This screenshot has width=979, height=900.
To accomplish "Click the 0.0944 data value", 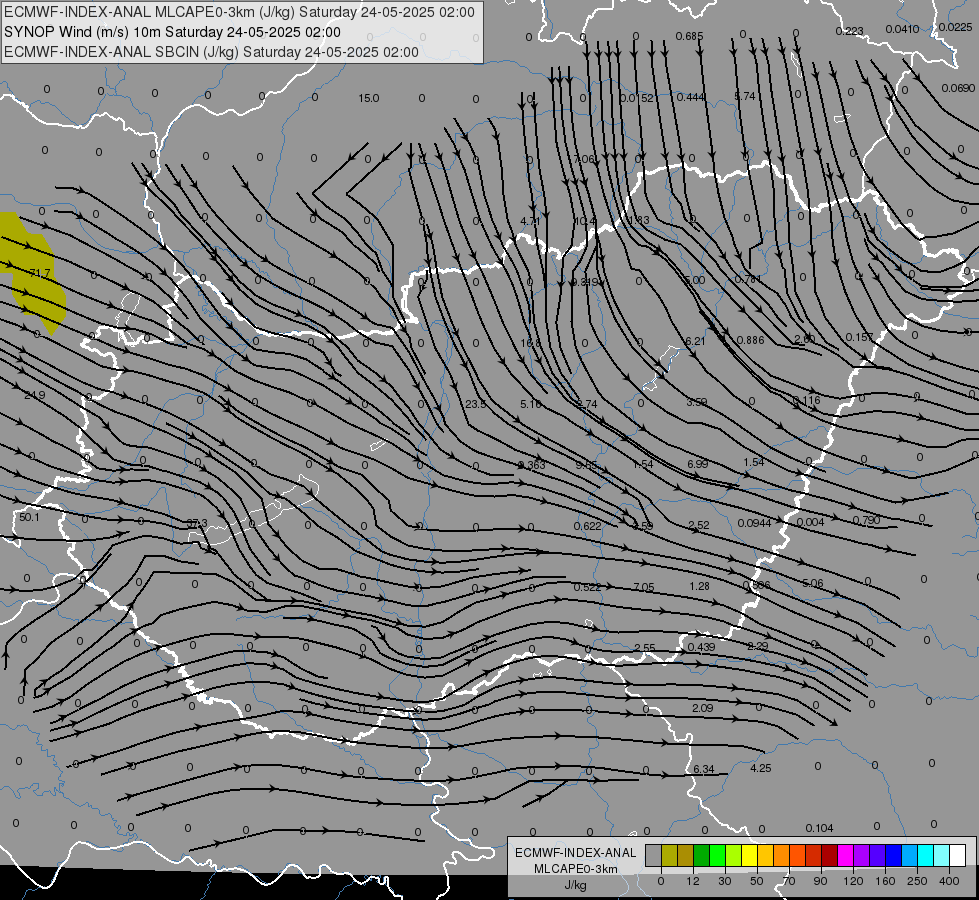I will 754,523.
